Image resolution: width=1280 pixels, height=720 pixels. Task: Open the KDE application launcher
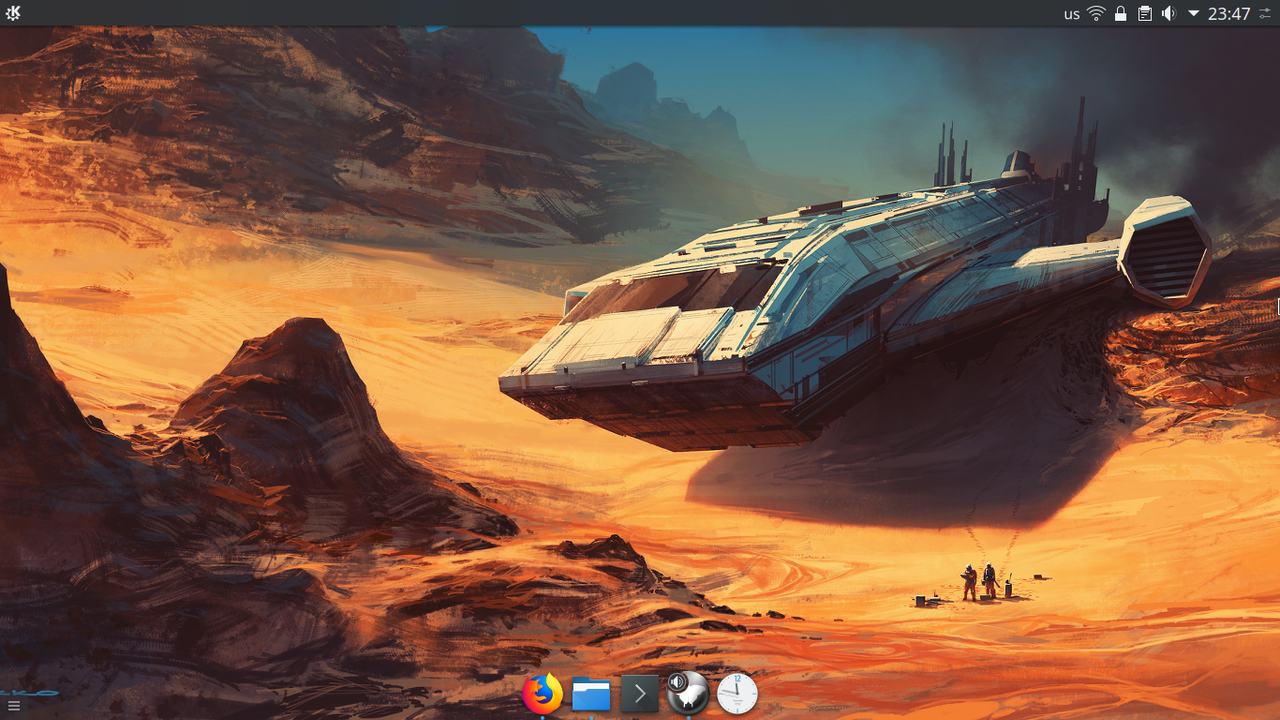click(x=13, y=13)
